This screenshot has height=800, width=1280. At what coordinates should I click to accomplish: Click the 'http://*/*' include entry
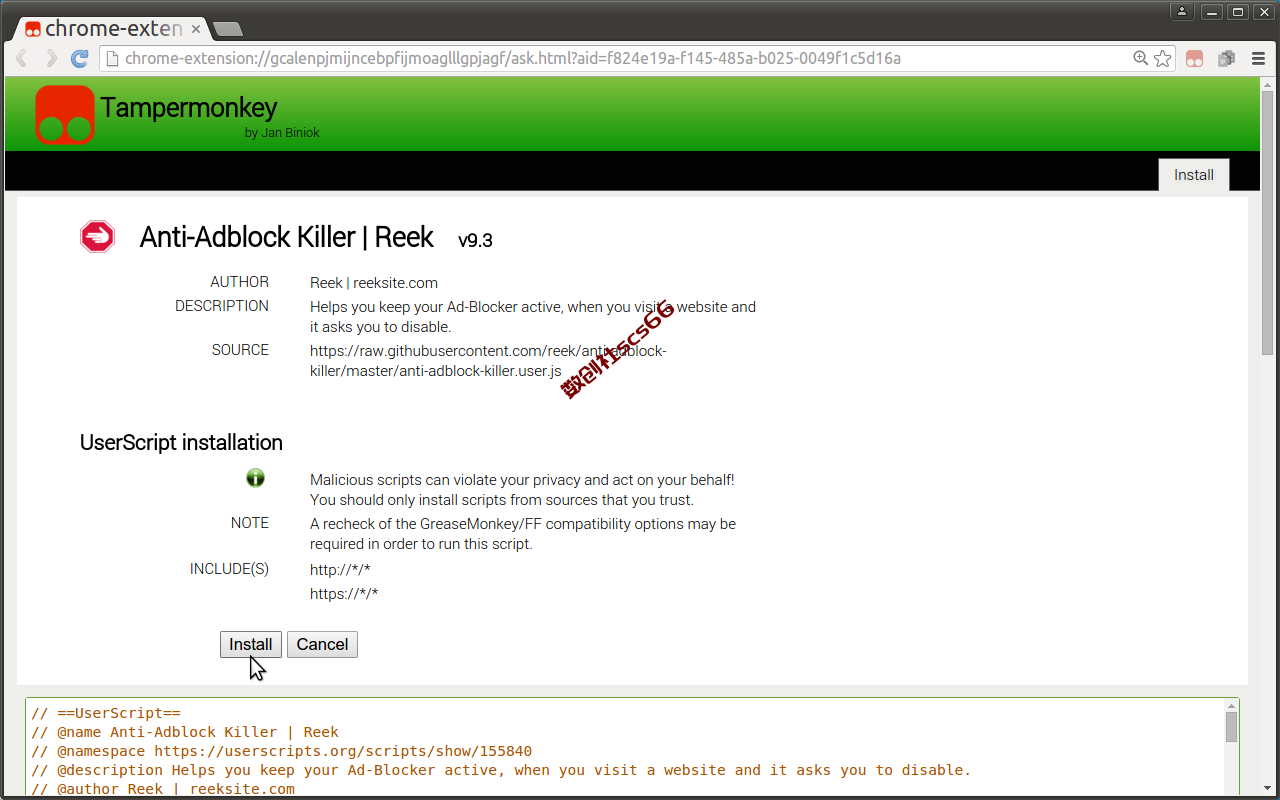340,570
